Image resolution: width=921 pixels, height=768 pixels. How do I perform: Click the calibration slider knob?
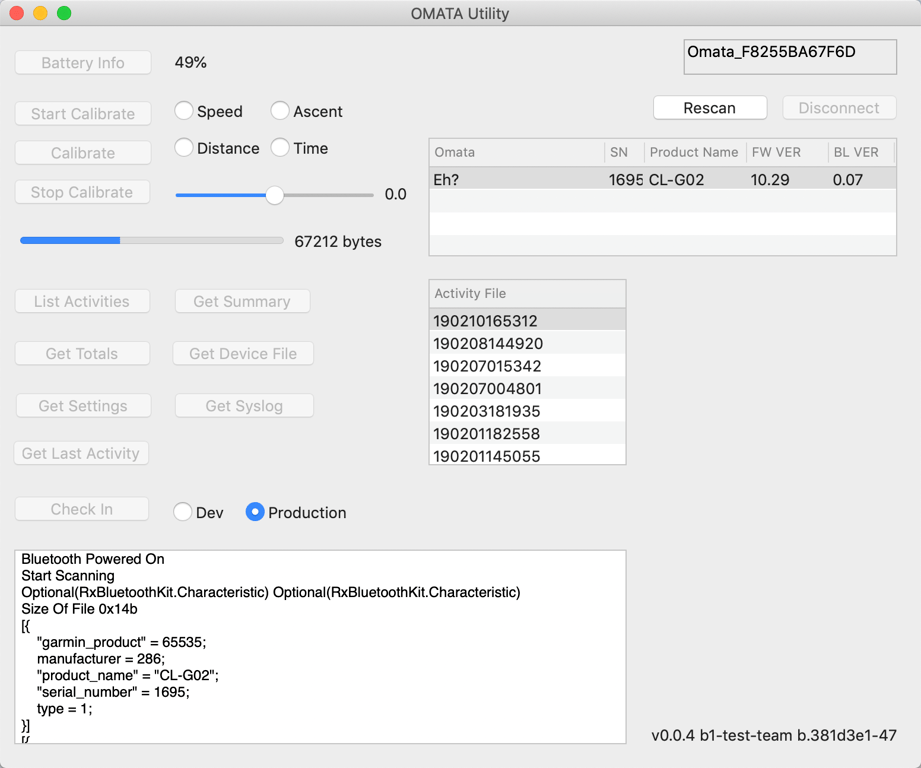coord(274,195)
